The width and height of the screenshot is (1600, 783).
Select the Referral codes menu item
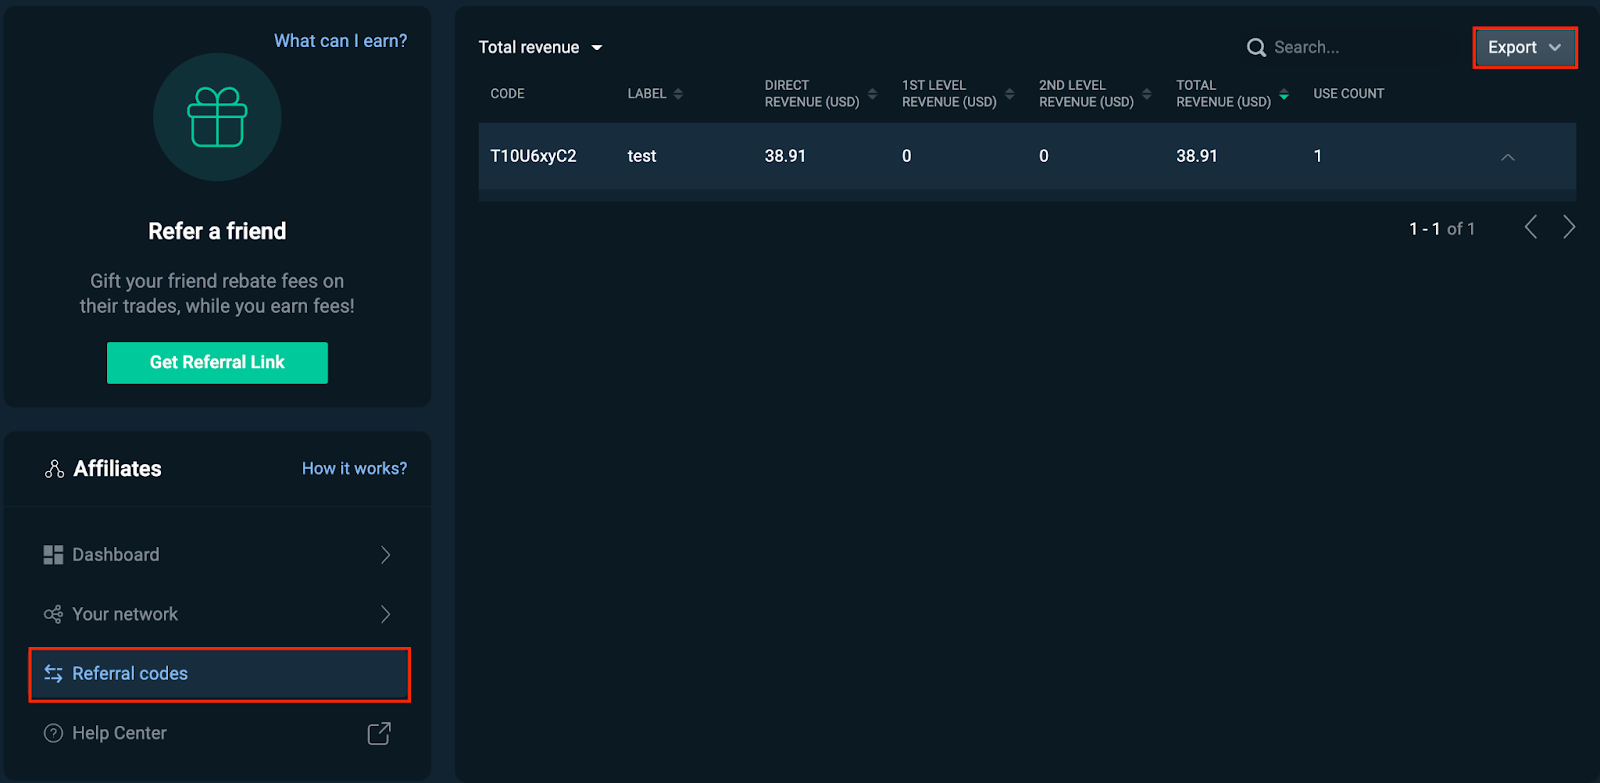coord(219,674)
